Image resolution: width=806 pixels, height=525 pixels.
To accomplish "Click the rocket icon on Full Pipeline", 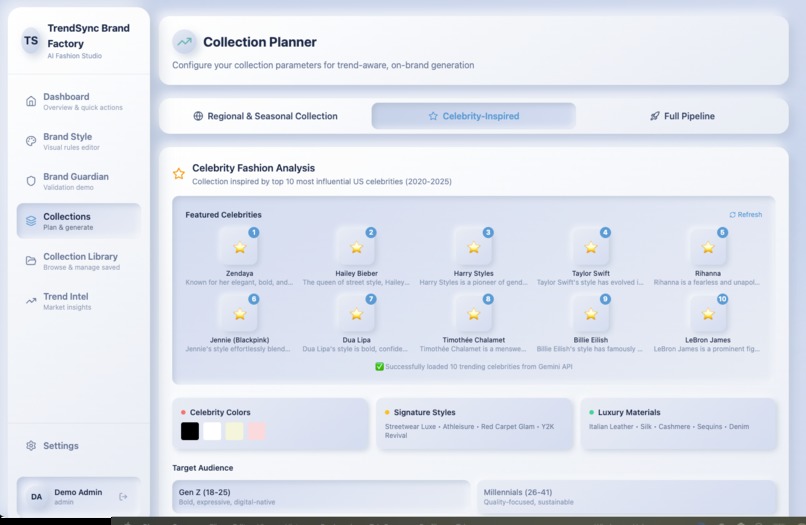I will click(654, 116).
